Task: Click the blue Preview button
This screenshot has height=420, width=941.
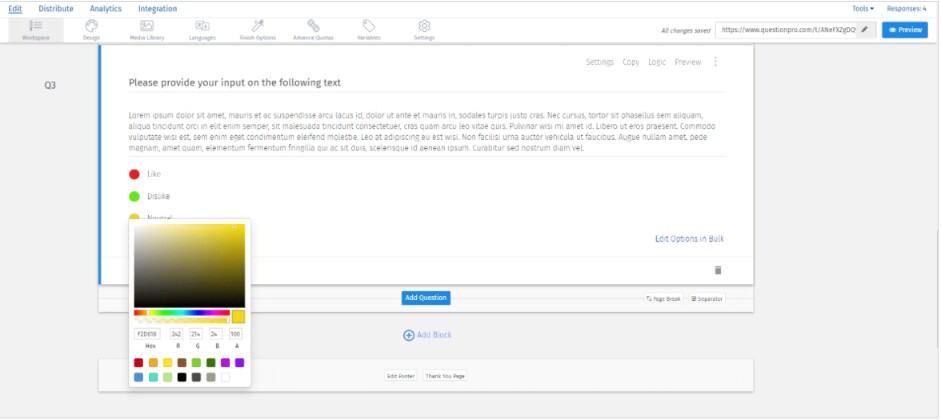Action: 904,29
